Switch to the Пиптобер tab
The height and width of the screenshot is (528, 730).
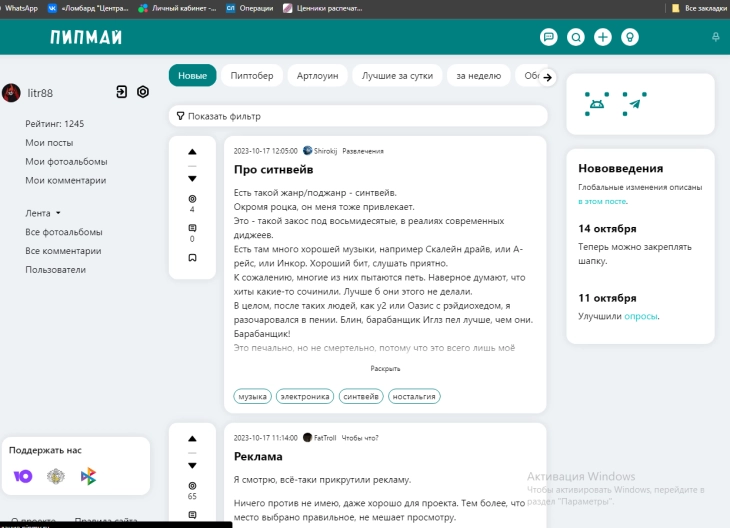pyautogui.click(x=252, y=75)
